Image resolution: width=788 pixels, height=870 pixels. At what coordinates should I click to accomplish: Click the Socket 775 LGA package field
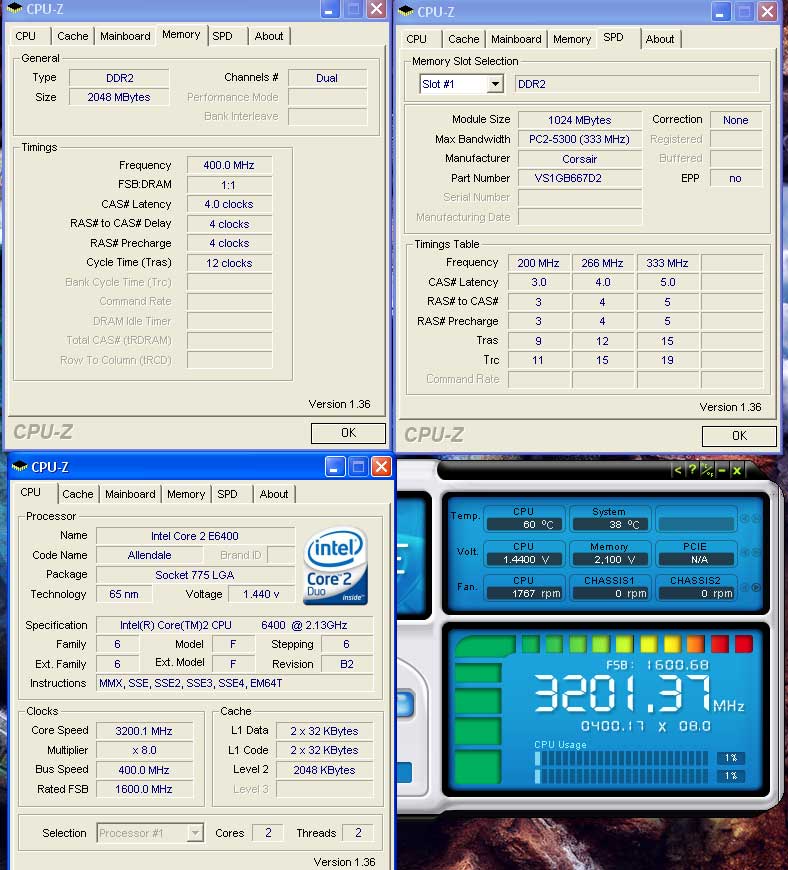point(195,575)
